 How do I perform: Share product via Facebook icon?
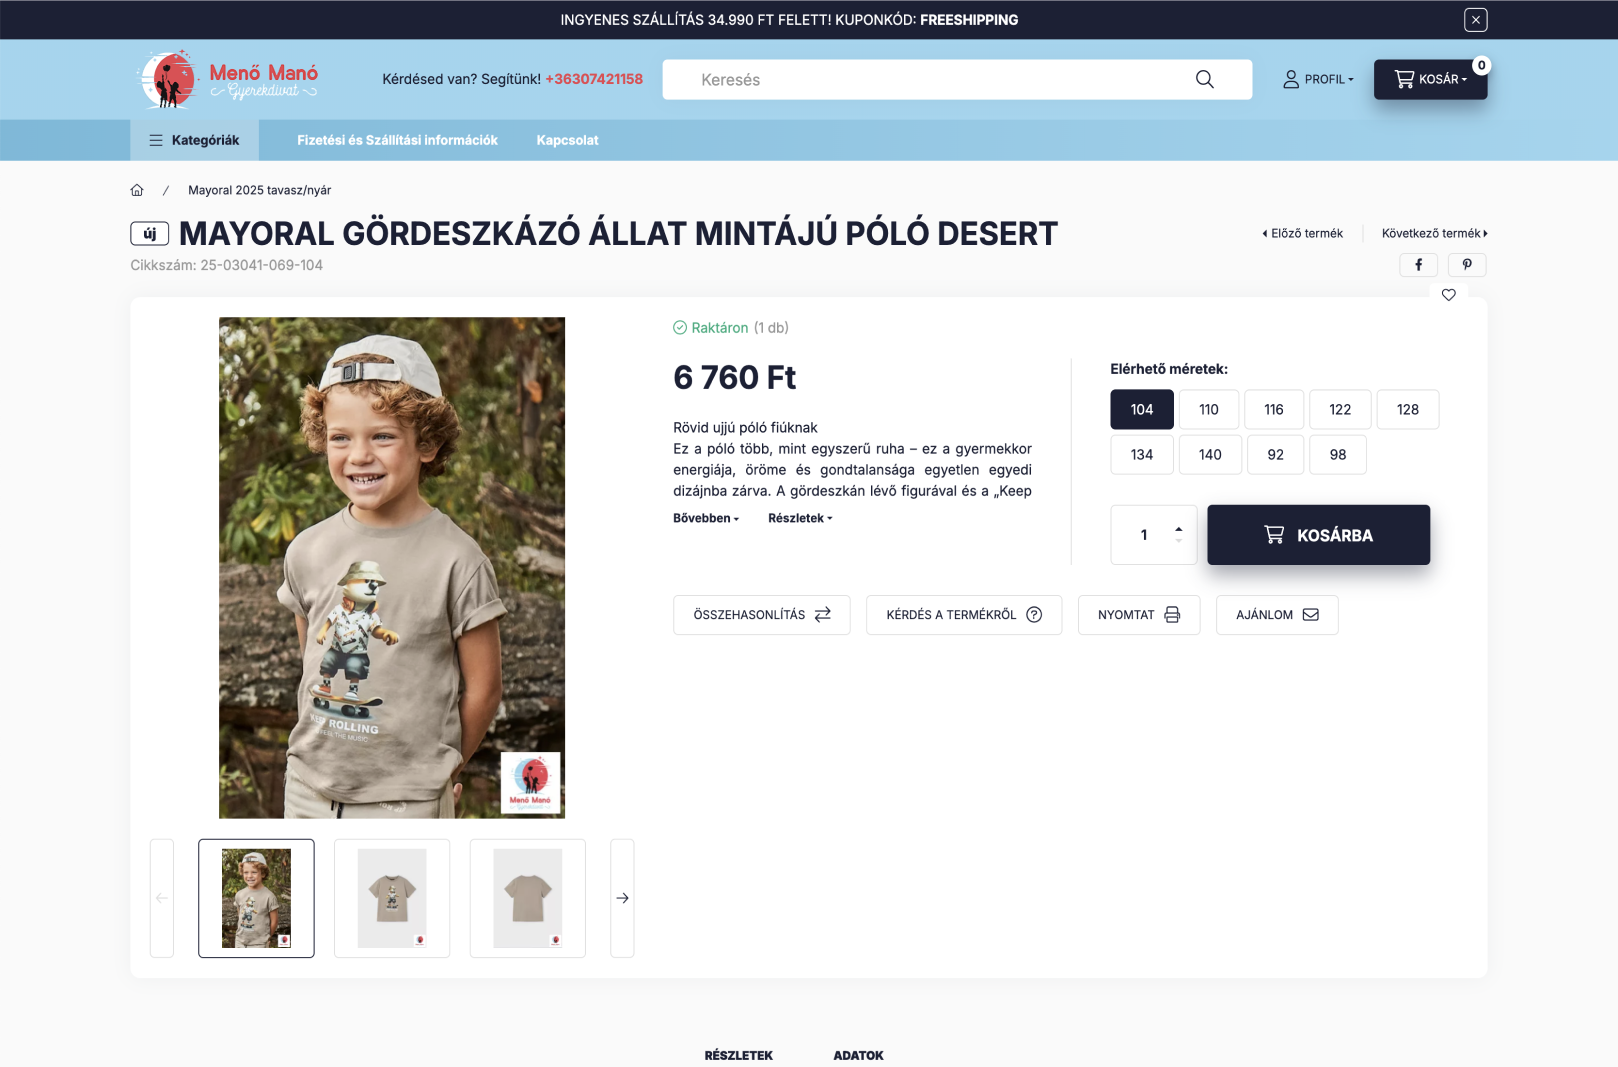[1418, 265]
